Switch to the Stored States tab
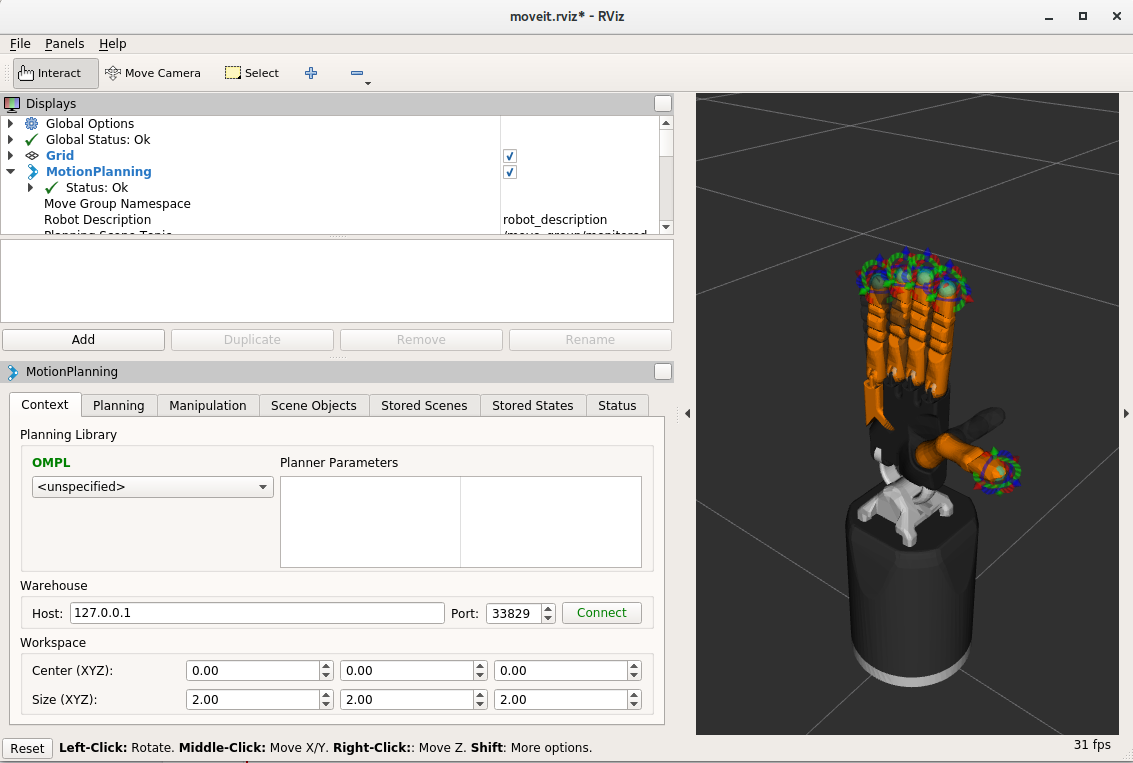The width and height of the screenshot is (1133, 763). coord(533,405)
